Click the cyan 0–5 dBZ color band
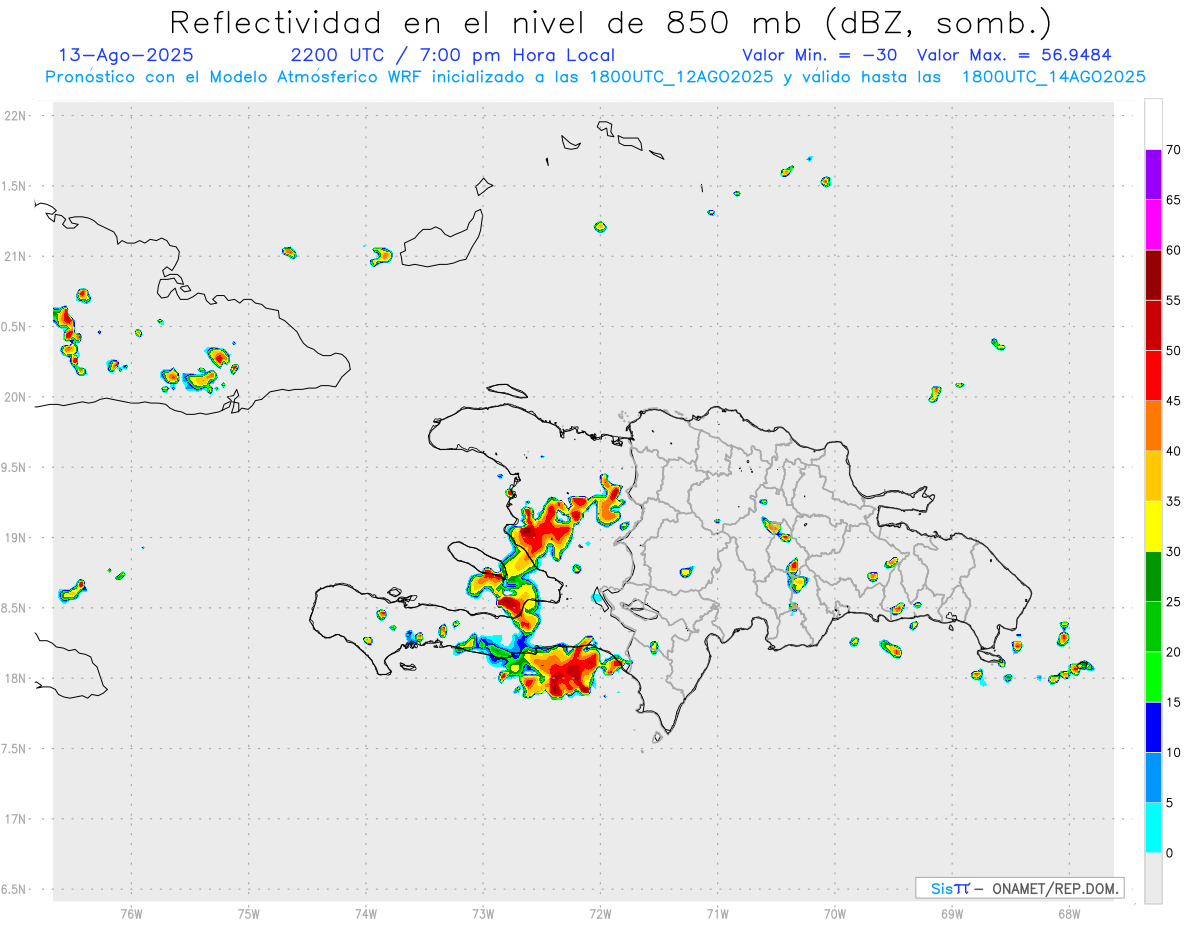The image size is (1200, 927). [x=1154, y=828]
